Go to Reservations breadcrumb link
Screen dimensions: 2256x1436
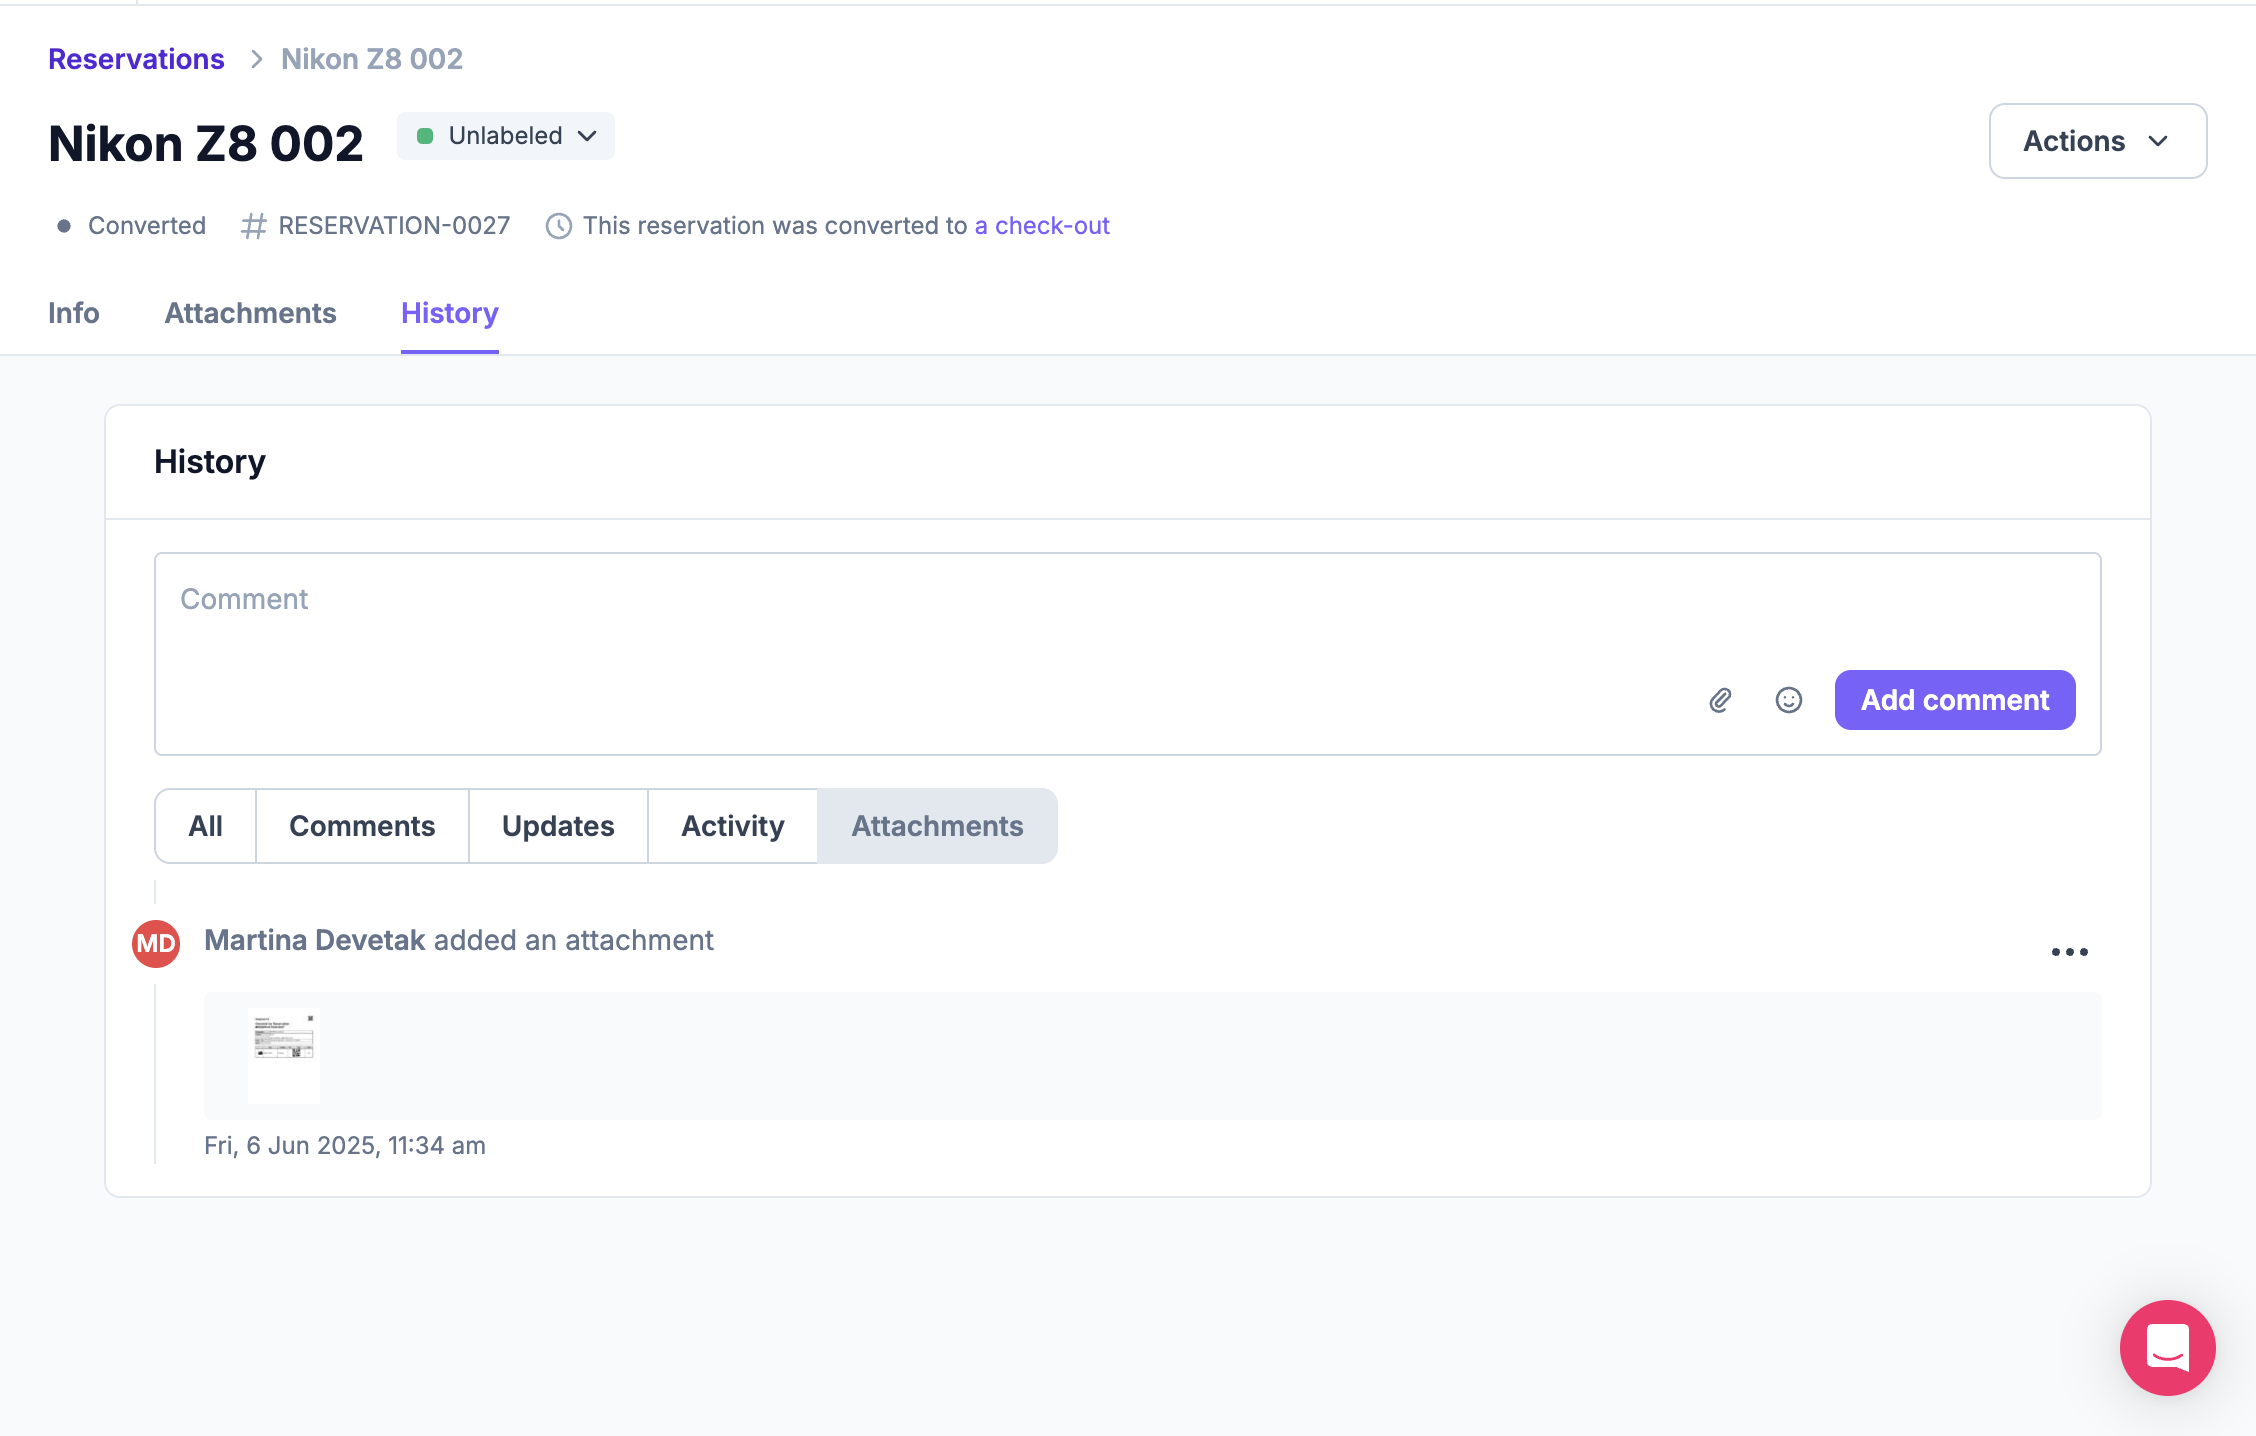pyautogui.click(x=136, y=59)
